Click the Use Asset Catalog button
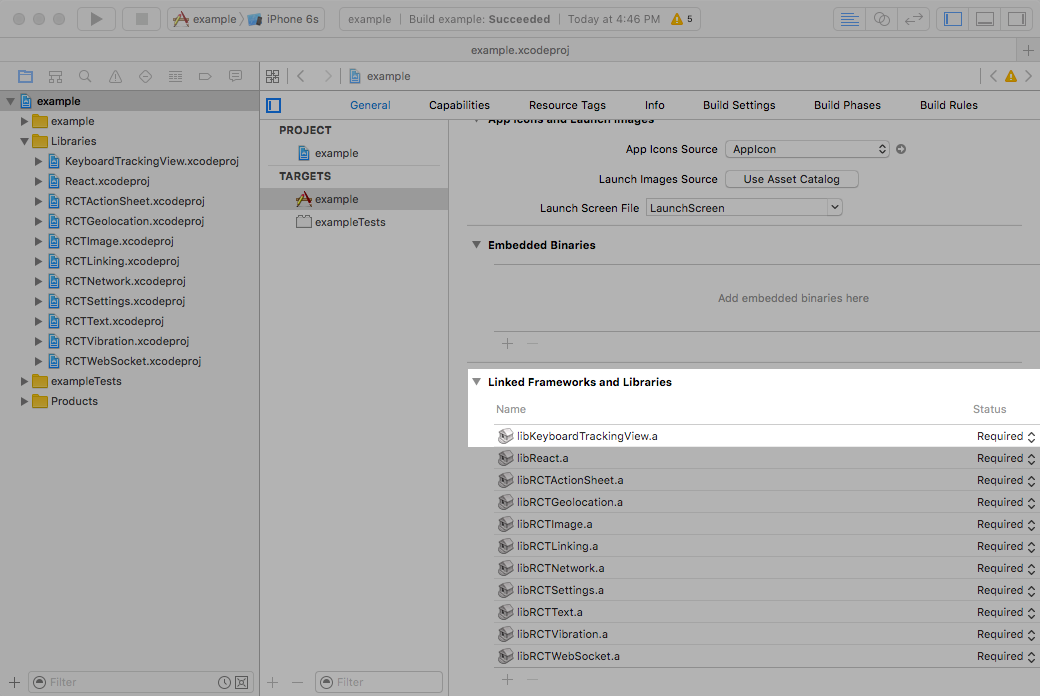This screenshot has height=696, width=1040. 792,179
